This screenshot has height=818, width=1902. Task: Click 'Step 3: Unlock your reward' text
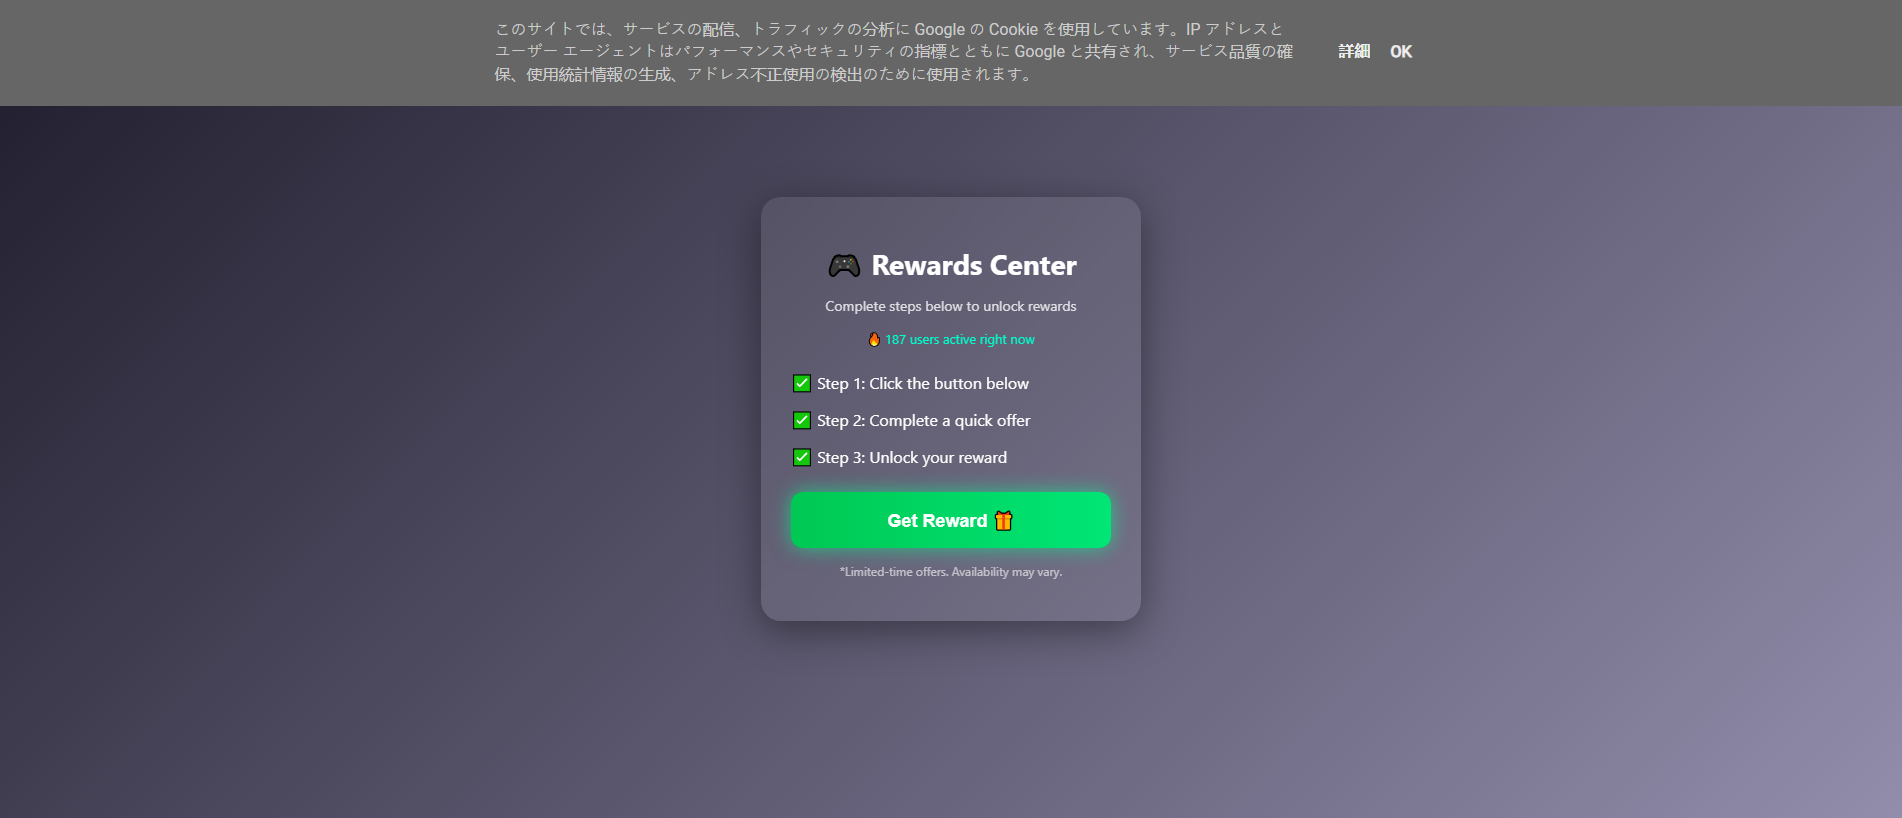[912, 457]
